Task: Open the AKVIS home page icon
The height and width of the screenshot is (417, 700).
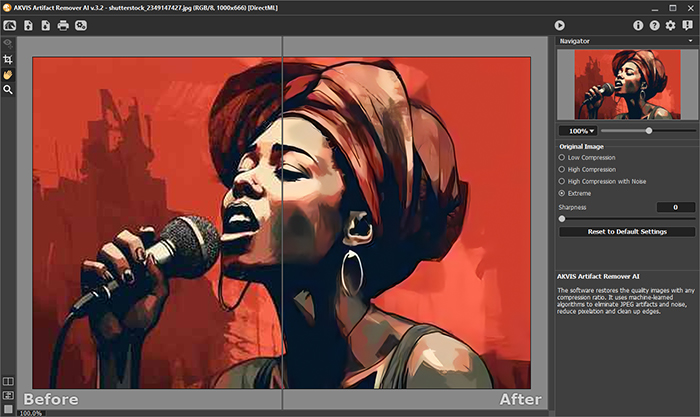Action: (x=10, y=25)
